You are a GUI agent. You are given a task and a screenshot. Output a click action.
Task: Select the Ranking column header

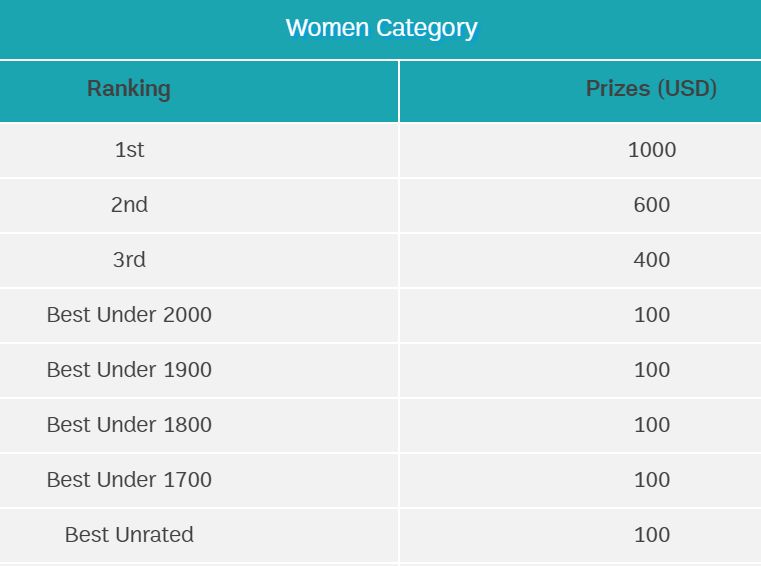tap(129, 89)
